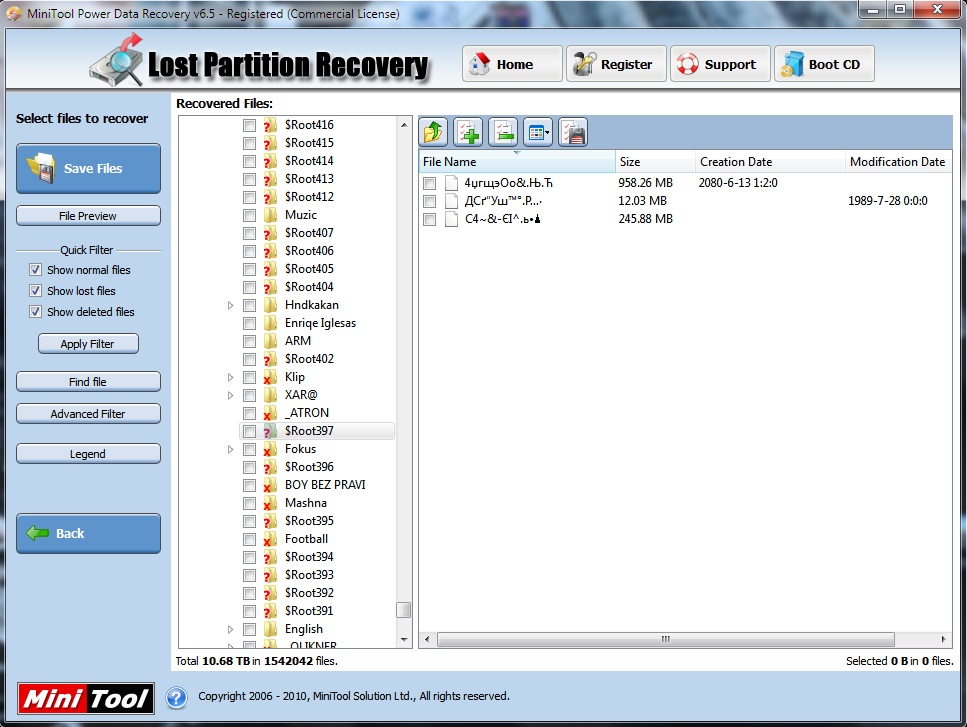Open the Register button in header
The height and width of the screenshot is (727, 967).
point(616,64)
